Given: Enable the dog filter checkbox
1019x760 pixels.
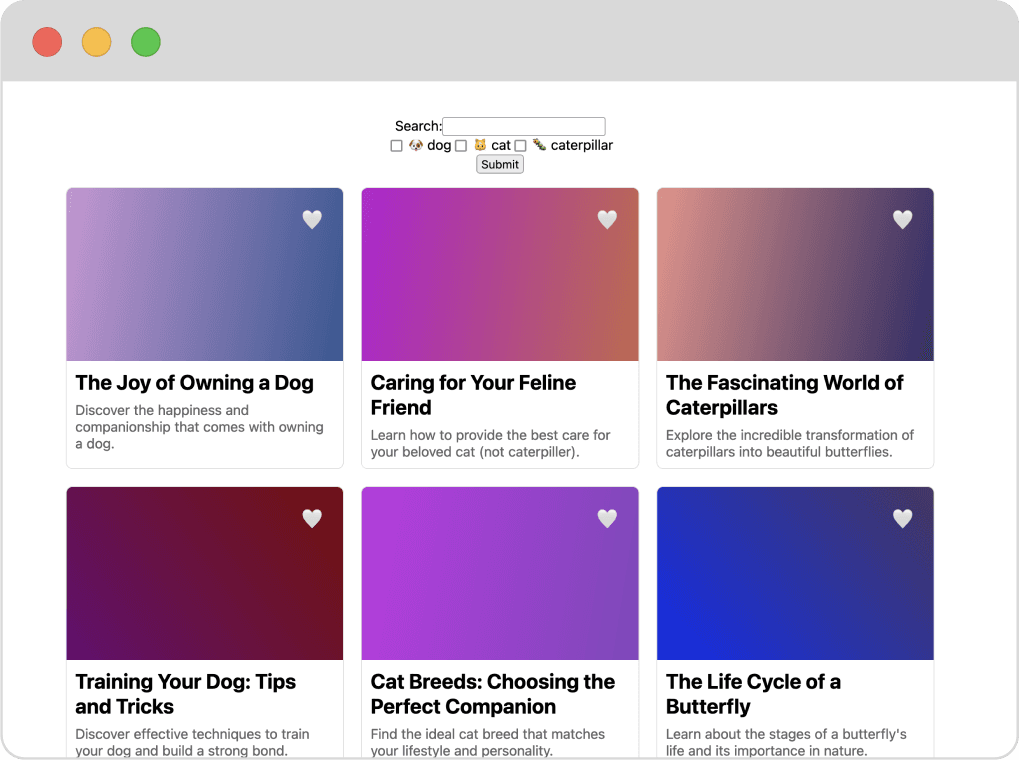Looking at the screenshot, I should (396, 145).
